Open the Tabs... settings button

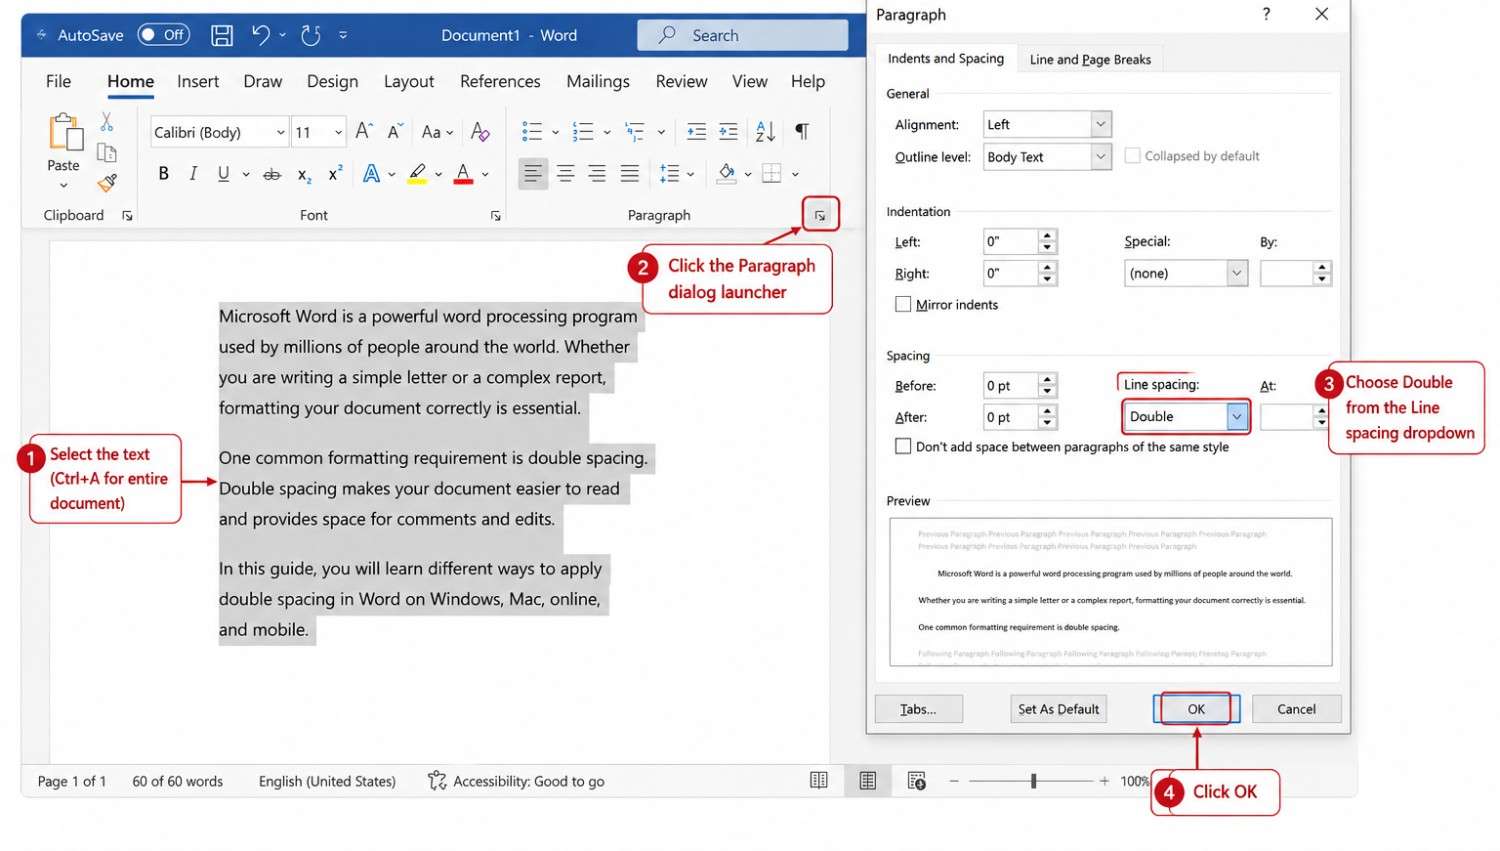pyautogui.click(x=918, y=709)
